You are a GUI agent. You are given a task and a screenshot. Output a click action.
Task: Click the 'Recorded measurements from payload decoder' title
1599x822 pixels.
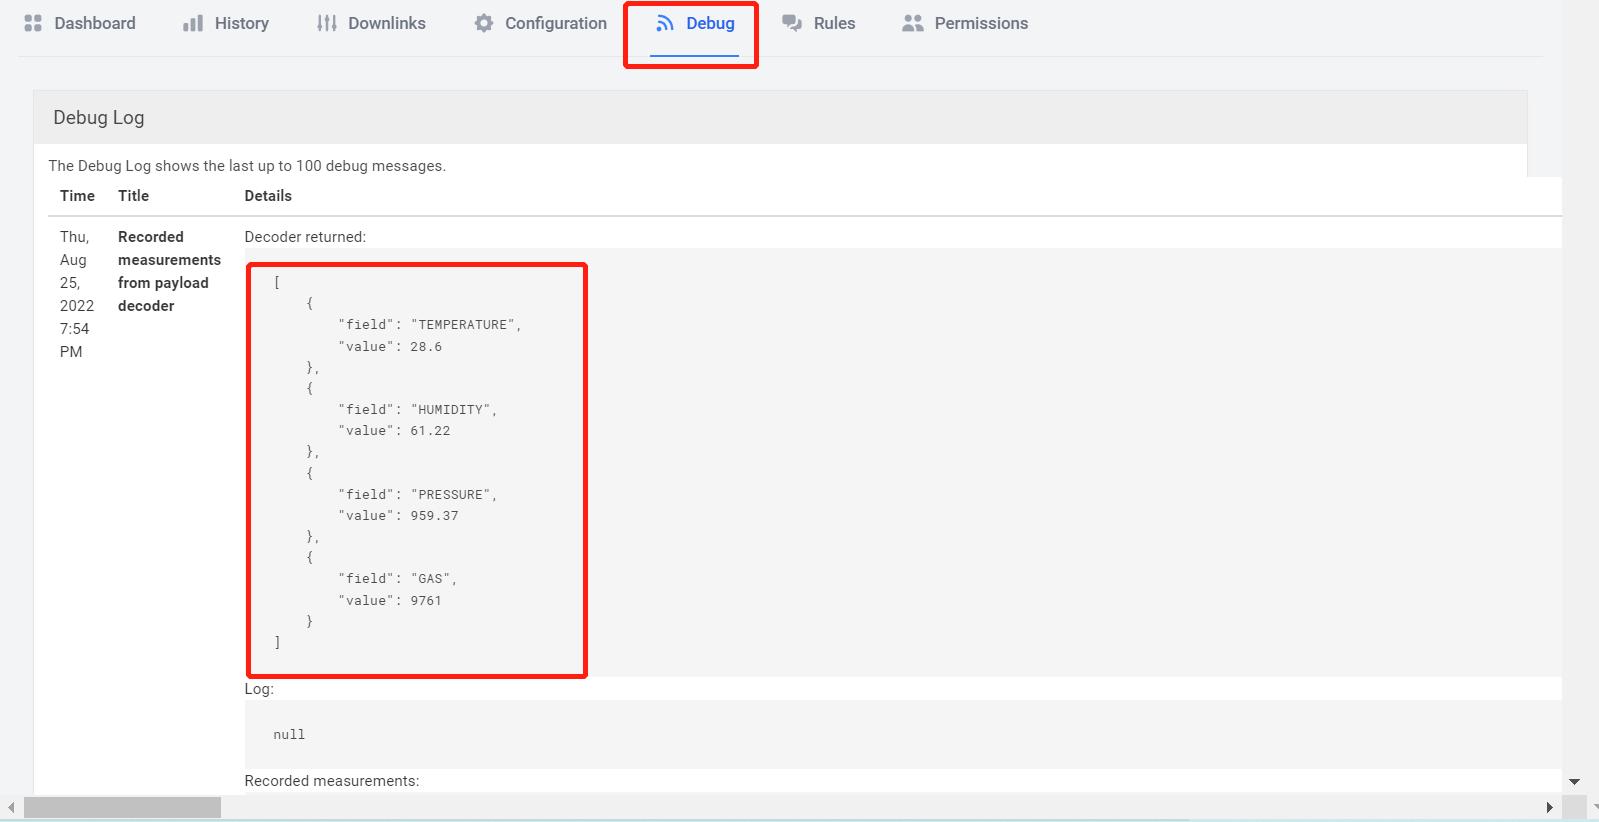click(169, 271)
